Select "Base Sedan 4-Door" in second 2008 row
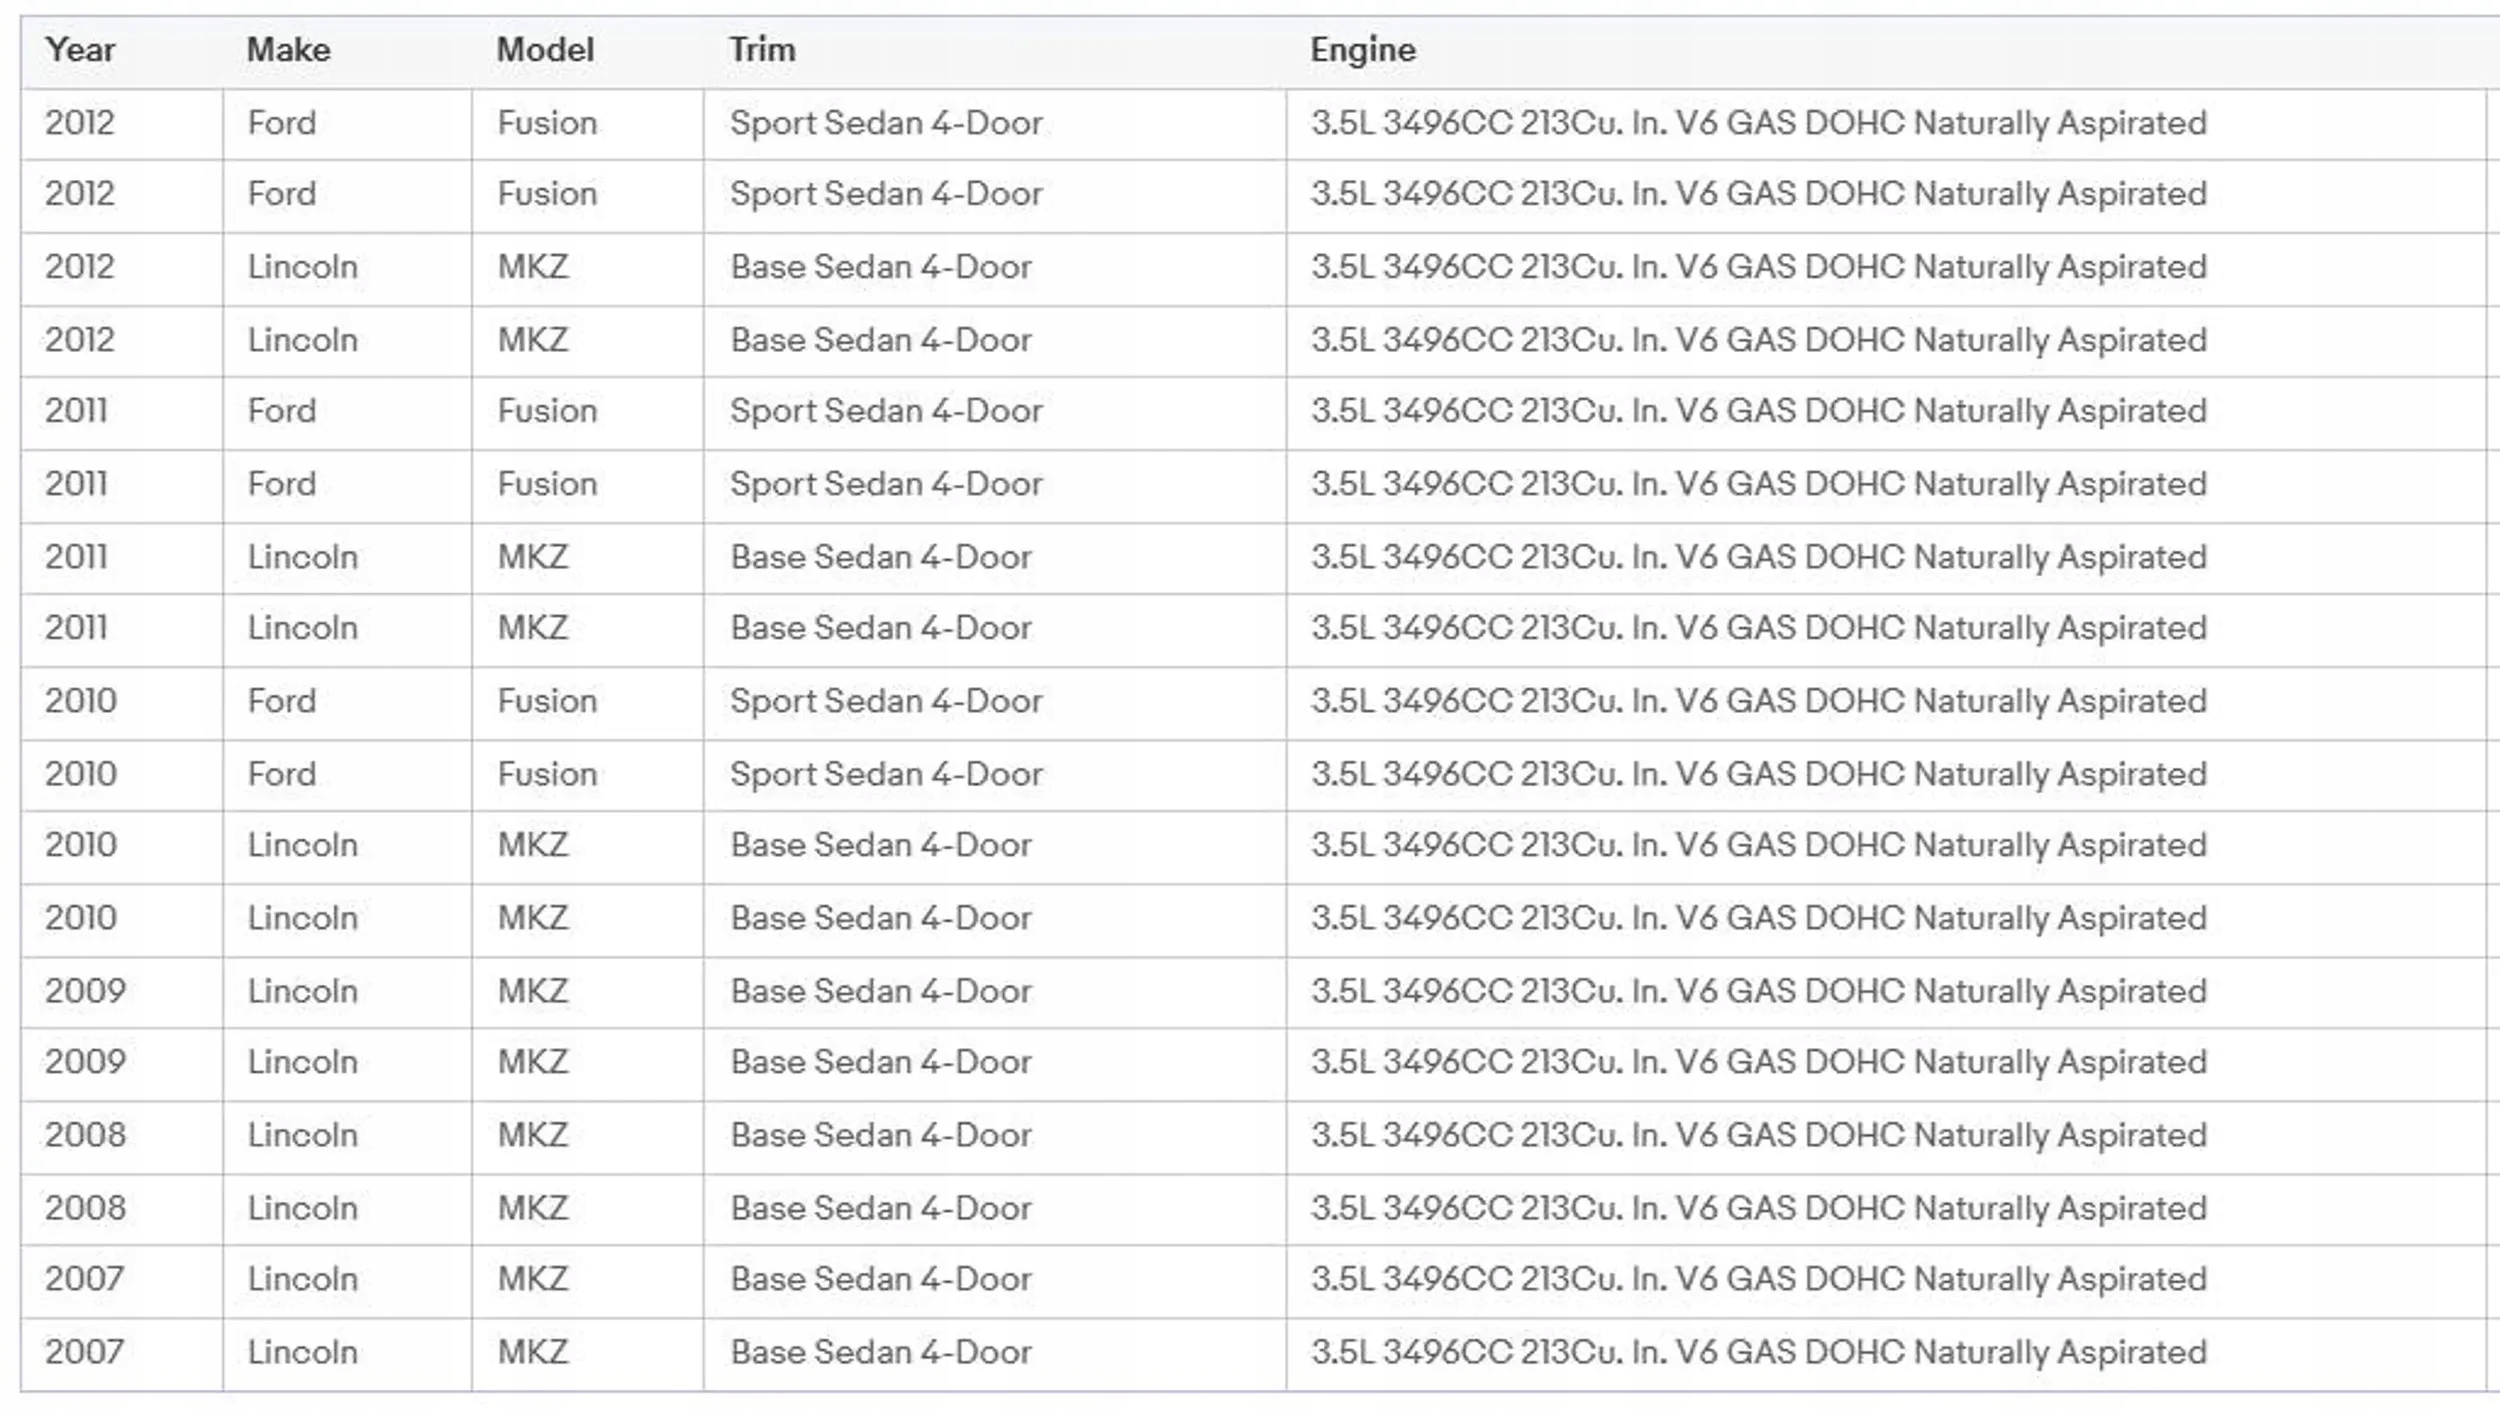Viewport: 2500px width, 1410px height. click(x=880, y=1208)
